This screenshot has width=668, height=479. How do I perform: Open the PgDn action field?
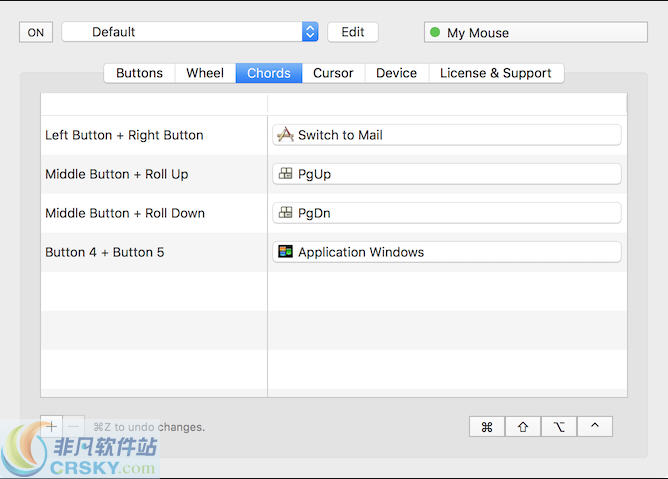point(446,213)
